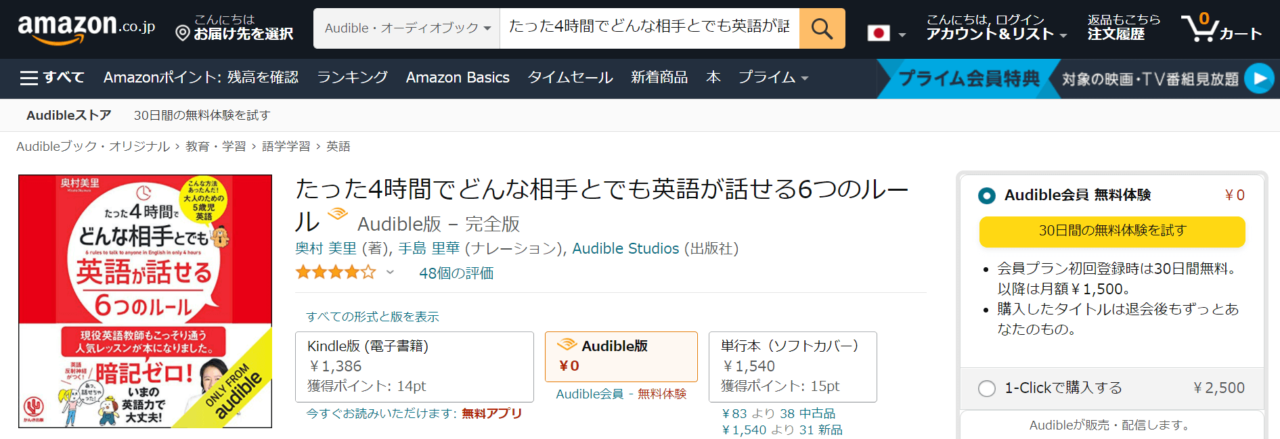The image size is (1280, 439).
Task: Click the star rating icons
Action: (x=335, y=272)
